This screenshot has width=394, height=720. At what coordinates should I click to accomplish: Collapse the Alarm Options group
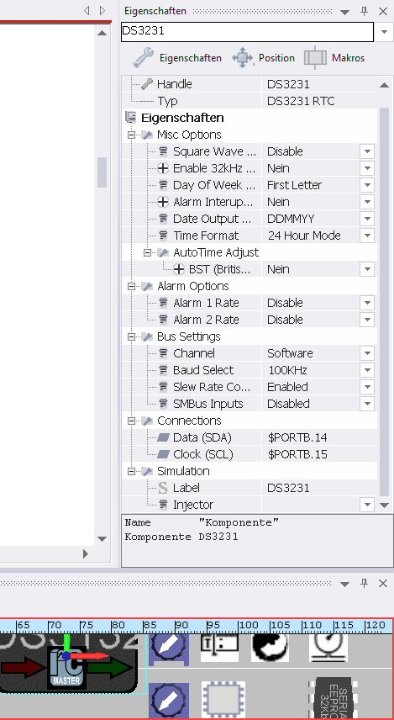(x=132, y=287)
